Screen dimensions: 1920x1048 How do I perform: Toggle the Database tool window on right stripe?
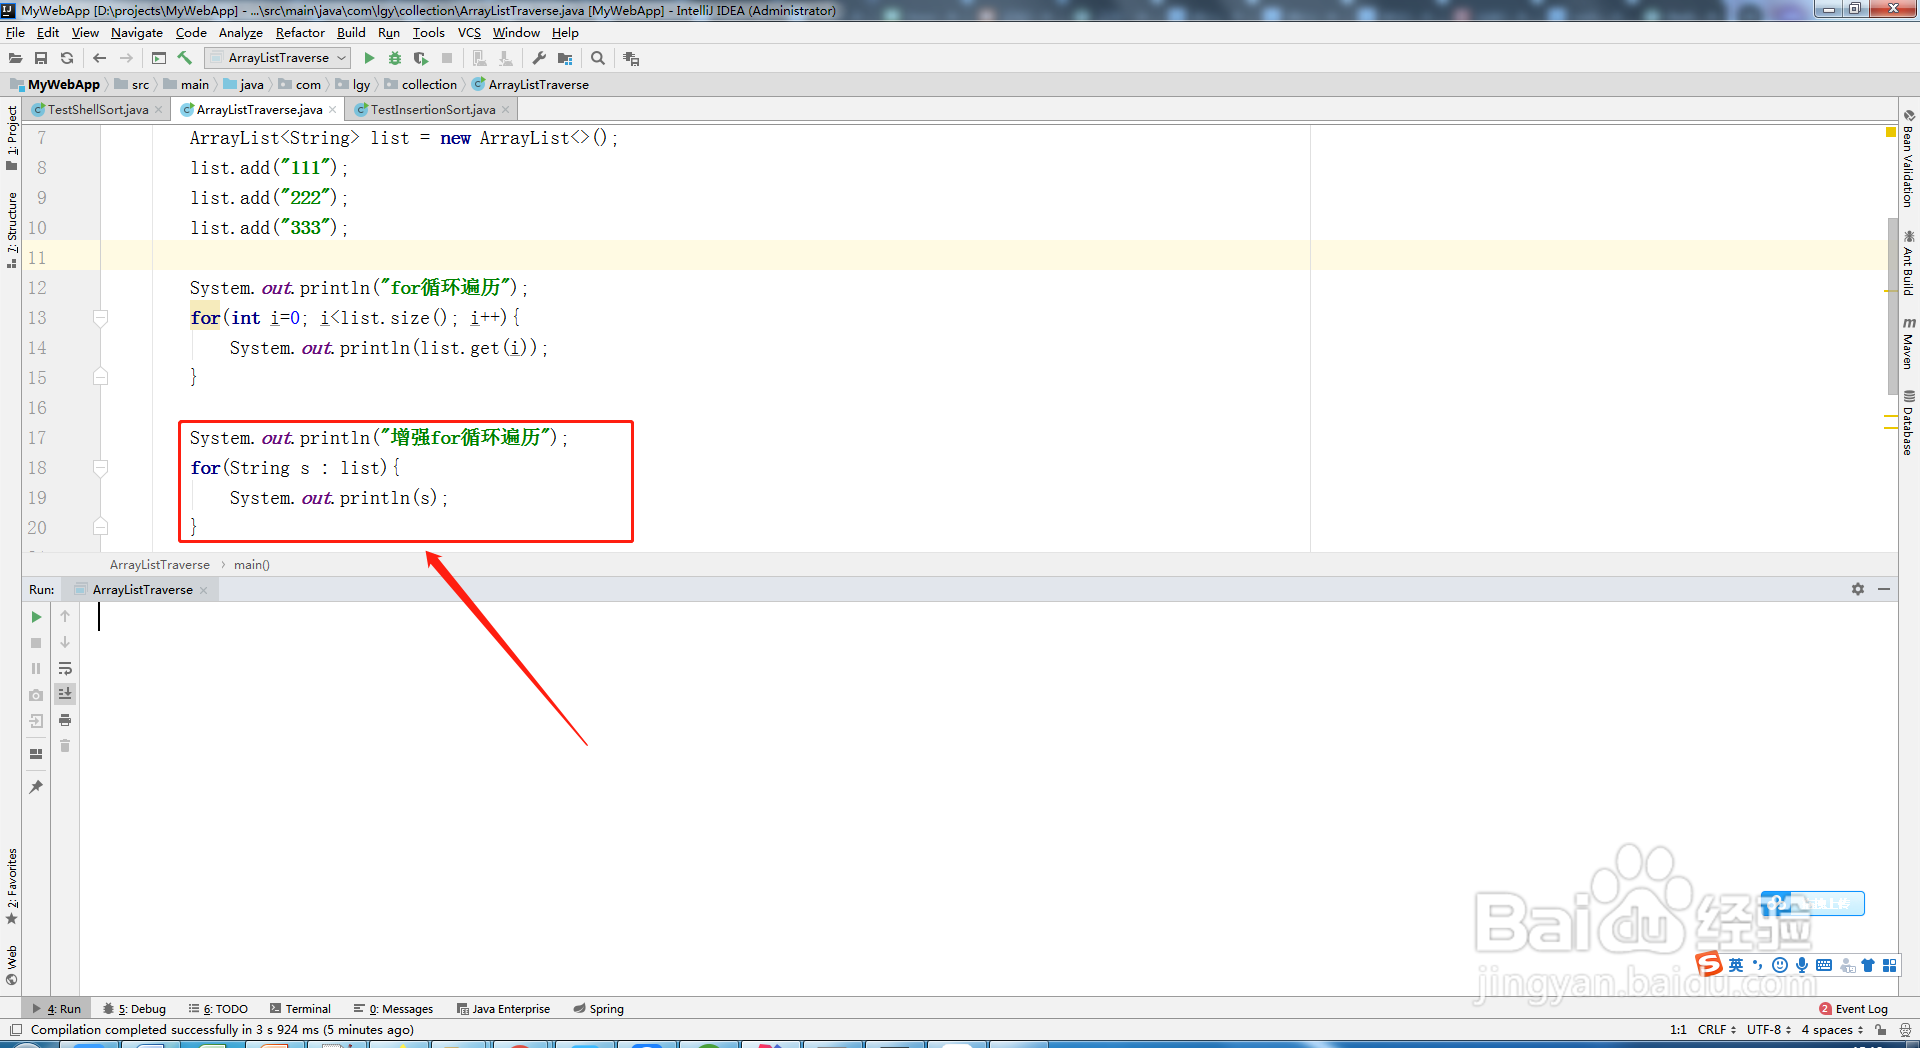coord(1909,422)
